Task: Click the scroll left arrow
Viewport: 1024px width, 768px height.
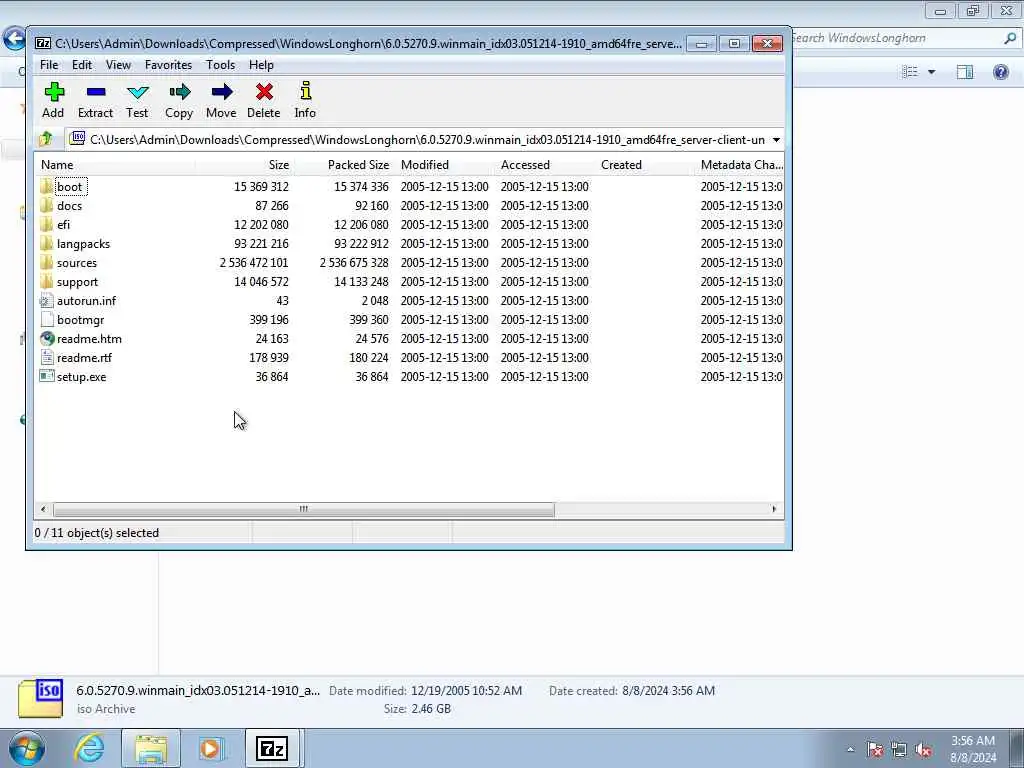Action: coord(43,509)
